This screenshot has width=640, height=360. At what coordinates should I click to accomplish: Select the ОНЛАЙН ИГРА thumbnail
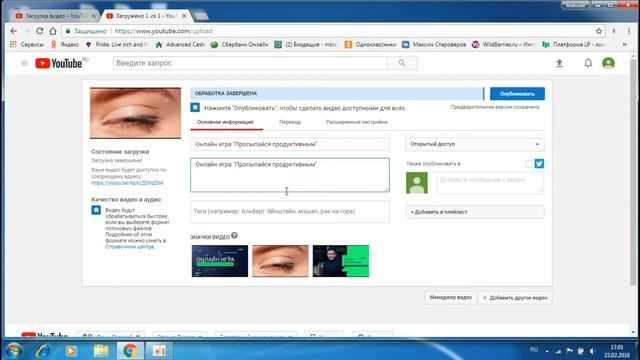[x=220, y=261]
